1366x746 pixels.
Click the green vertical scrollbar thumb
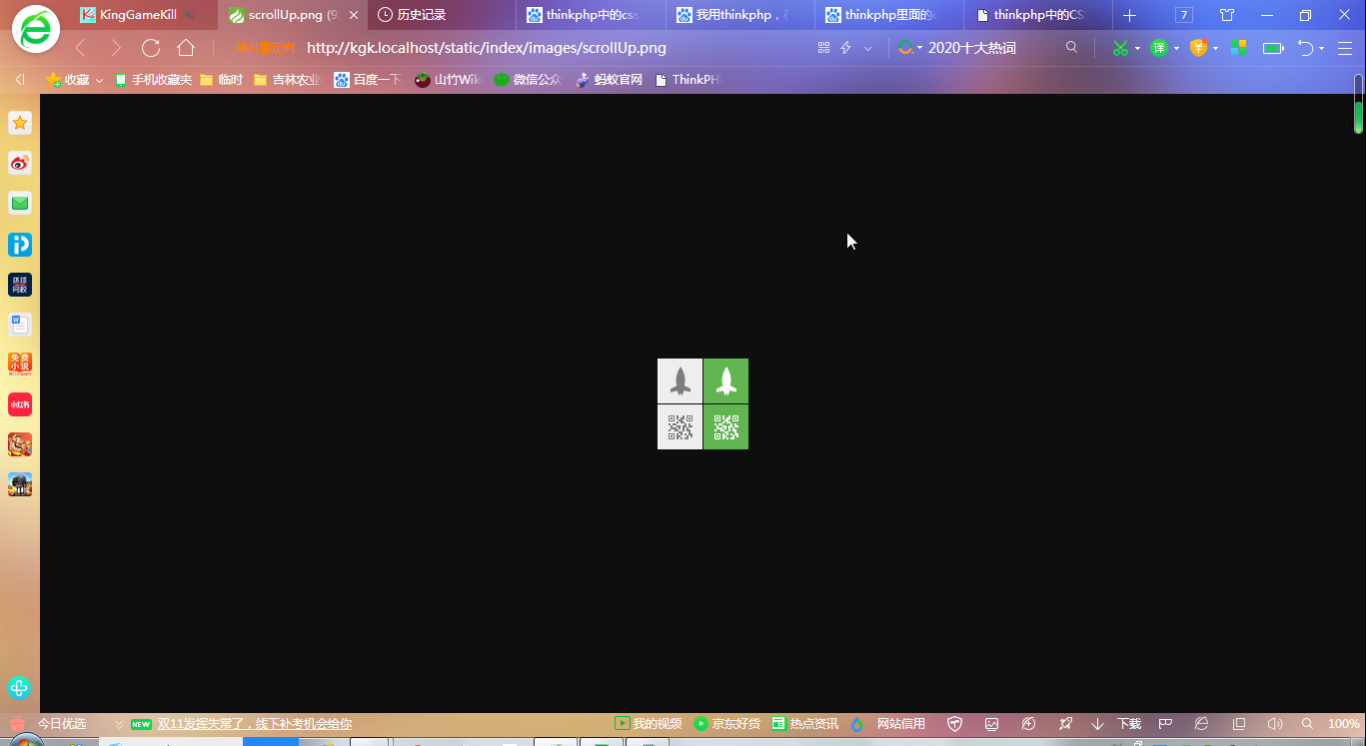1359,116
